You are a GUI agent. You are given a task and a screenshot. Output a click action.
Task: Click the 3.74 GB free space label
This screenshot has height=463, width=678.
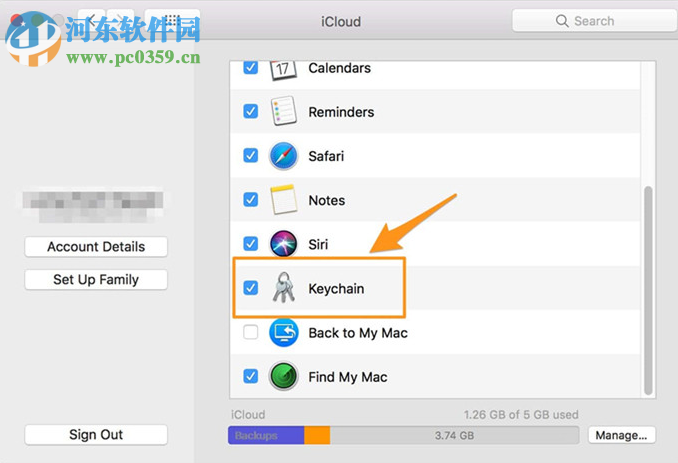(x=454, y=435)
